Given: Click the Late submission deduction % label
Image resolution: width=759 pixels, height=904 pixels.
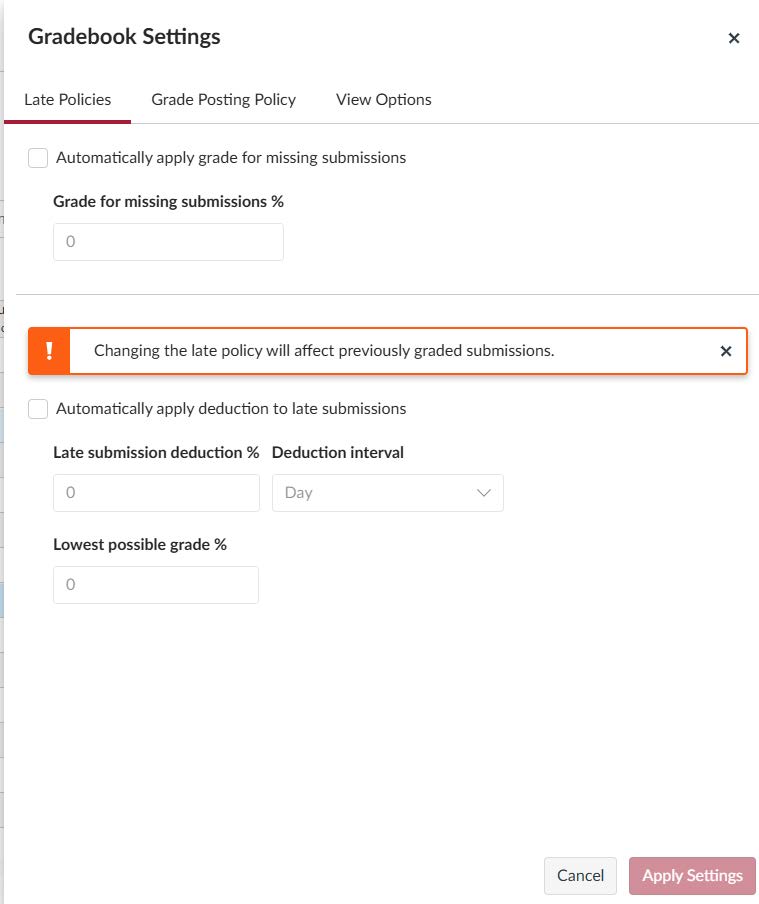Looking at the screenshot, I should coord(156,453).
